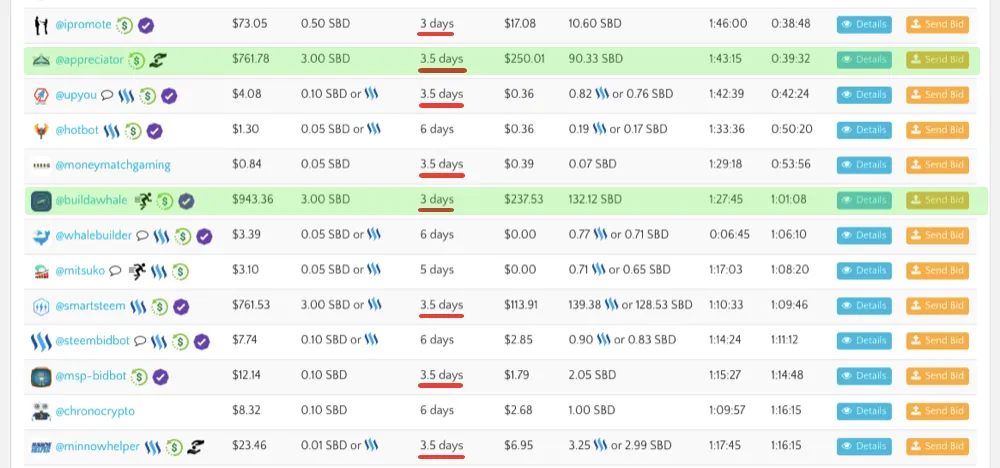This screenshot has height=468, width=1000.
Task: Click the refund dollar icon beside @mitsuko
Action: click(180, 272)
